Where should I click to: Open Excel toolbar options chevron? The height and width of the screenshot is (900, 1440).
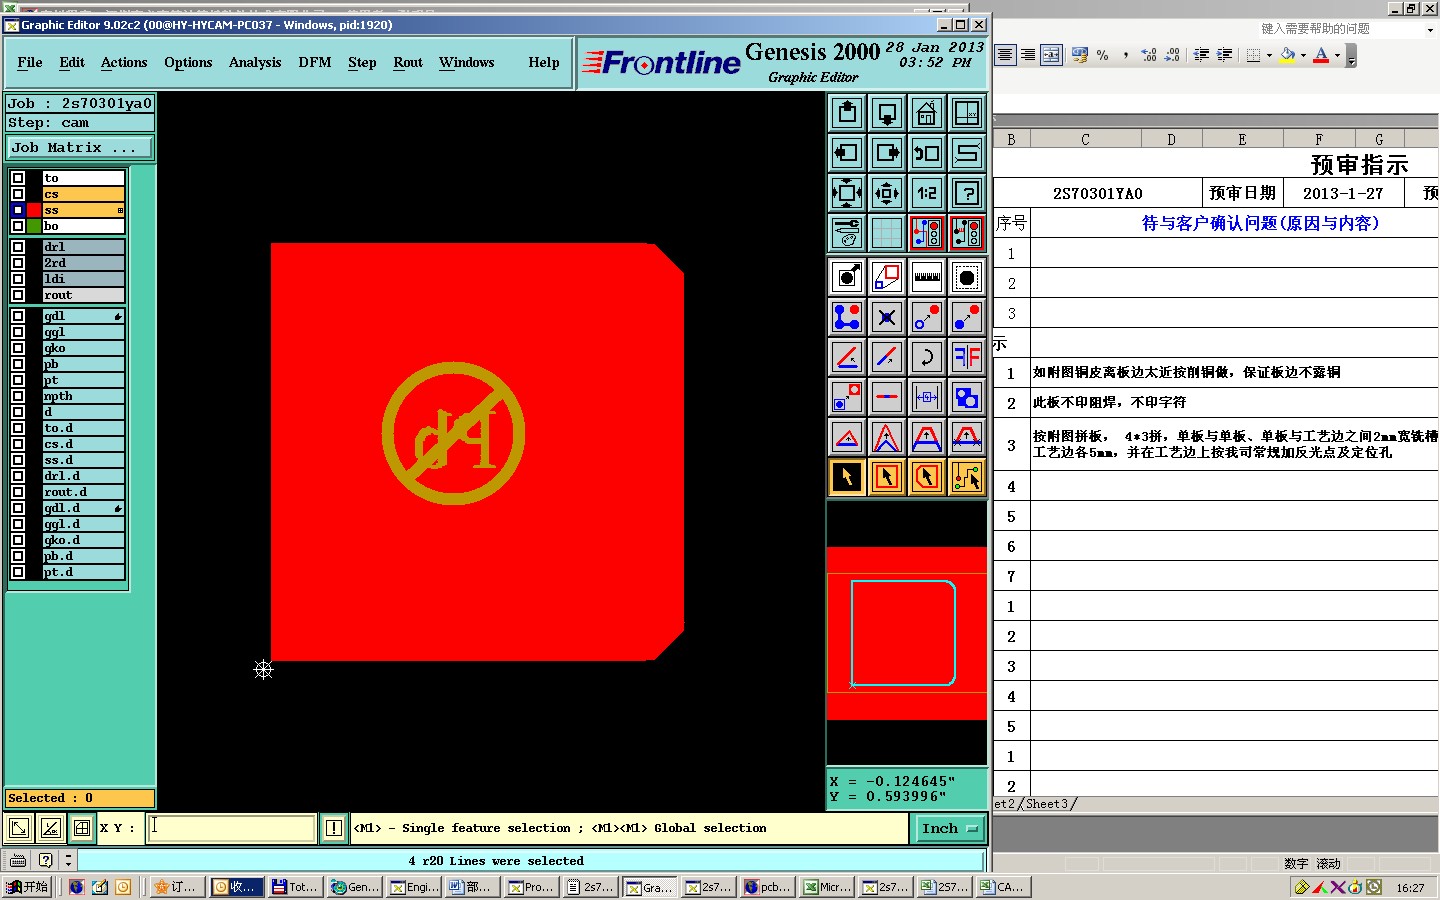tap(1351, 57)
